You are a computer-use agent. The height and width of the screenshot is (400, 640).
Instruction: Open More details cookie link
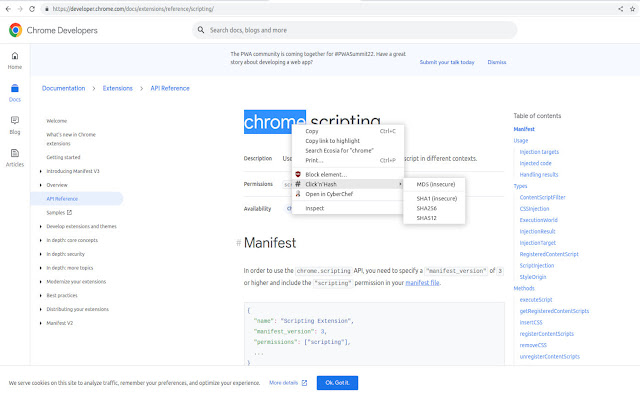click(x=284, y=383)
